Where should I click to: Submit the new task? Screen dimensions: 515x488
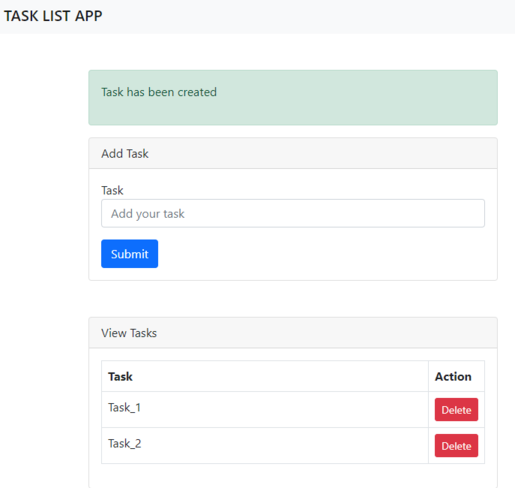click(x=129, y=254)
